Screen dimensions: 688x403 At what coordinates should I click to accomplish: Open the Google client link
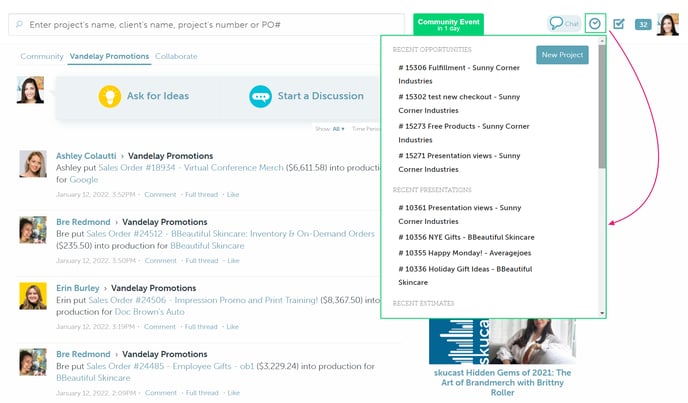point(84,180)
